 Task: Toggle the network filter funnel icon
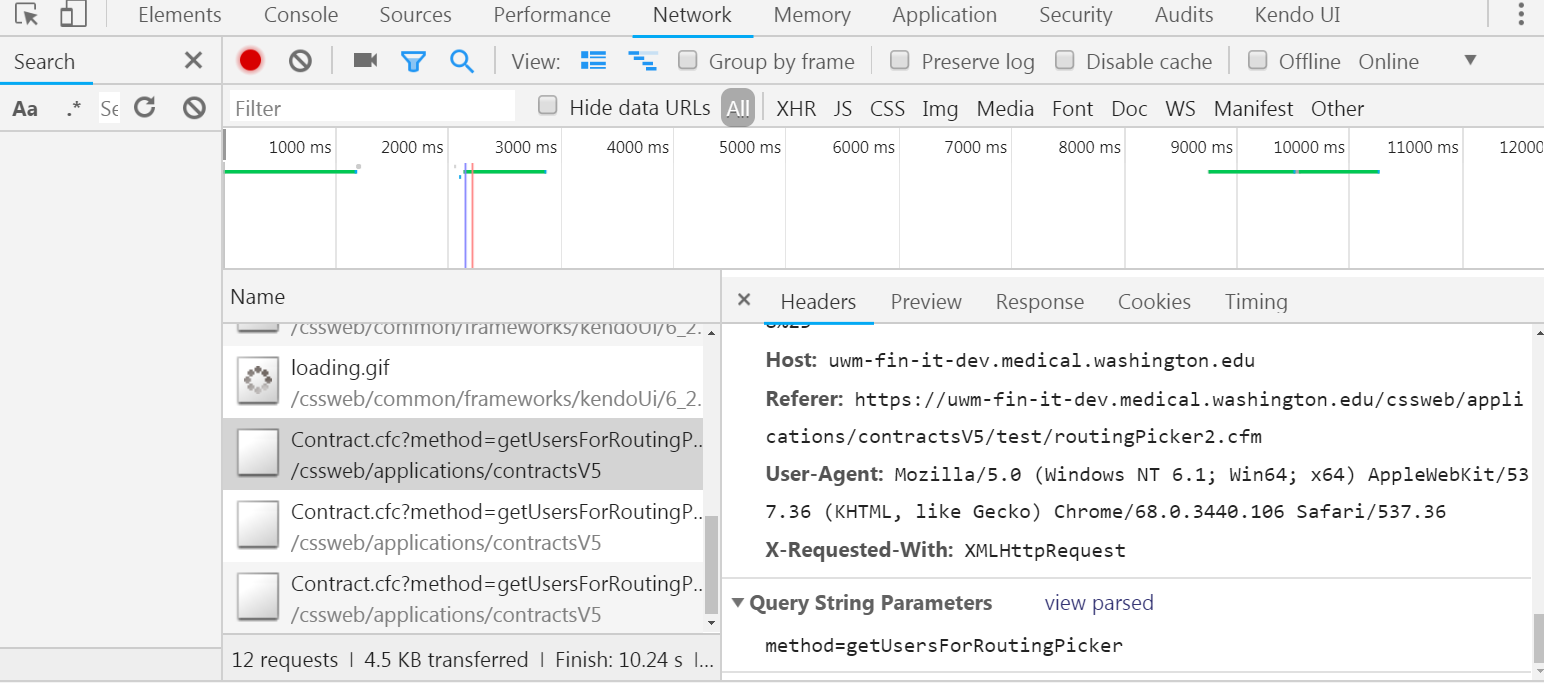tap(413, 61)
